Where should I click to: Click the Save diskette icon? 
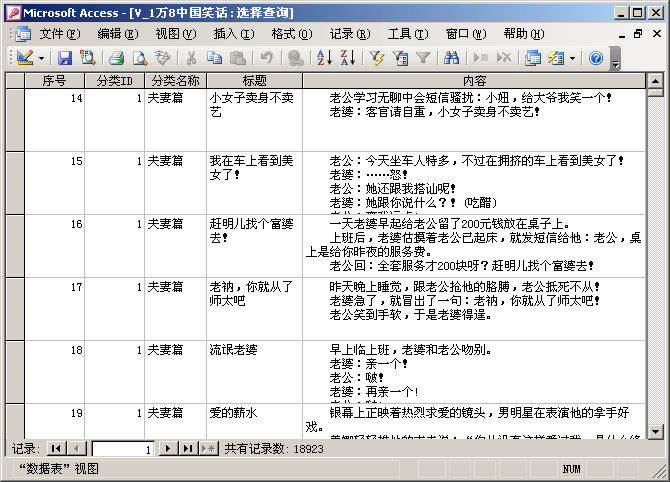tap(65, 58)
